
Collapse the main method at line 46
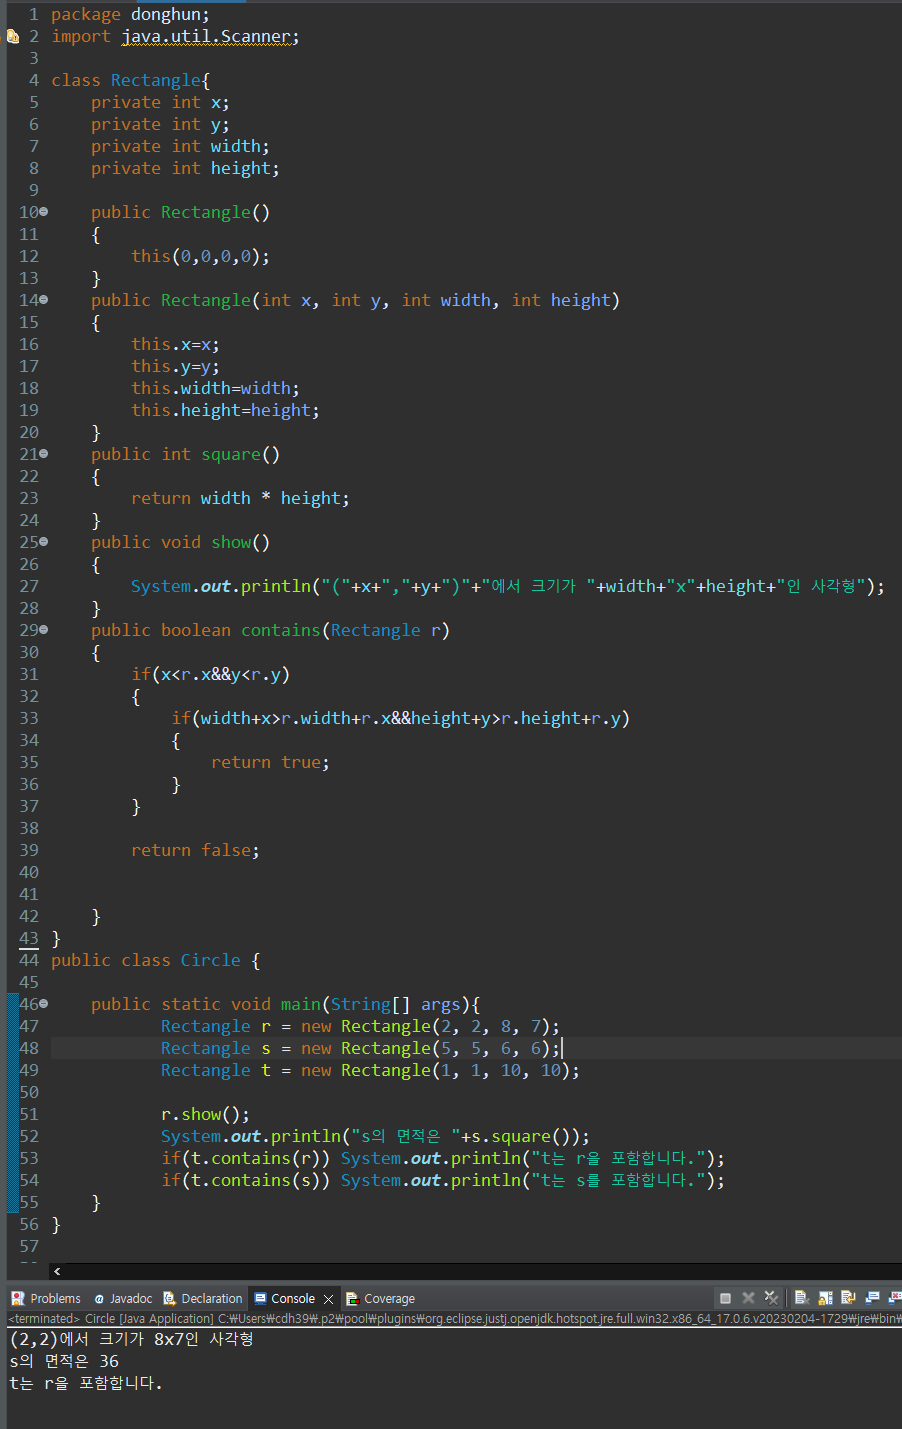pyautogui.click(x=43, y=1004)
